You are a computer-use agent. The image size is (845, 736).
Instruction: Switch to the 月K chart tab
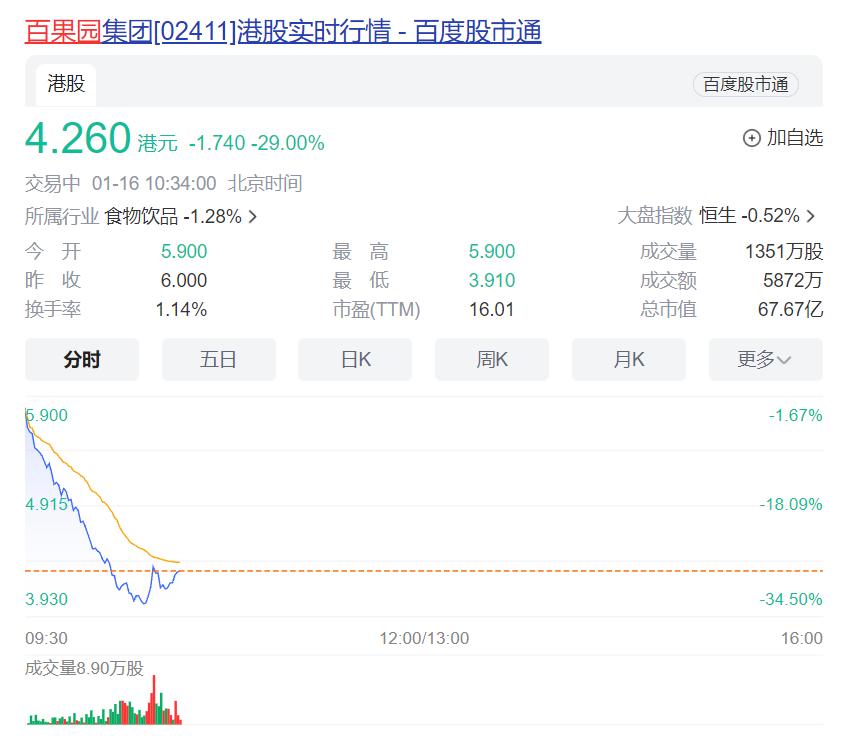click(629, 359)
